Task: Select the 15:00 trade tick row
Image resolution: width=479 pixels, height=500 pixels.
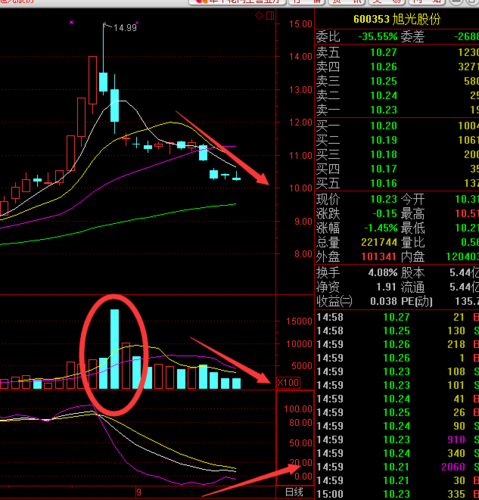Action: 397,494
